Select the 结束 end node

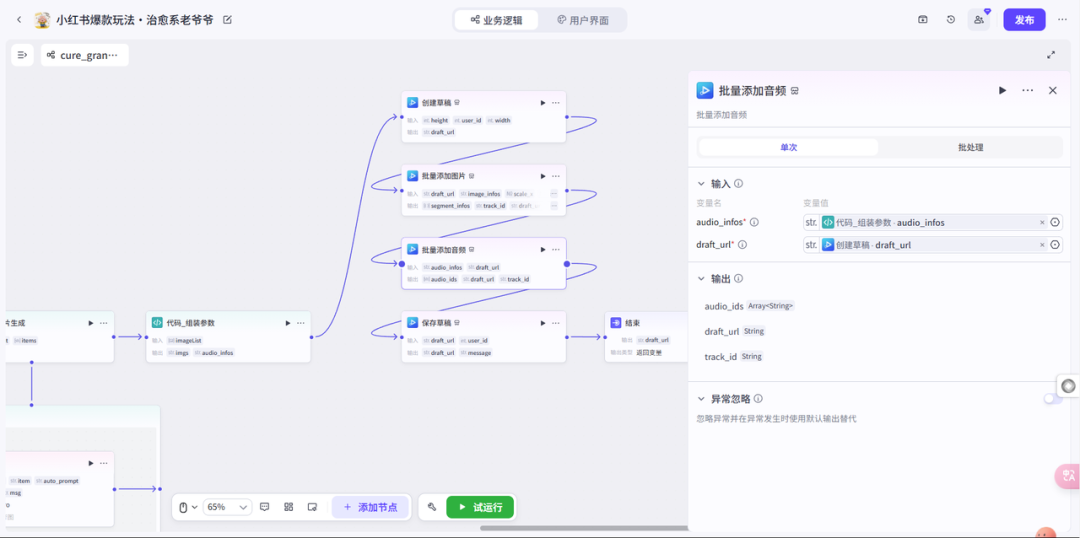click(646, 337)
